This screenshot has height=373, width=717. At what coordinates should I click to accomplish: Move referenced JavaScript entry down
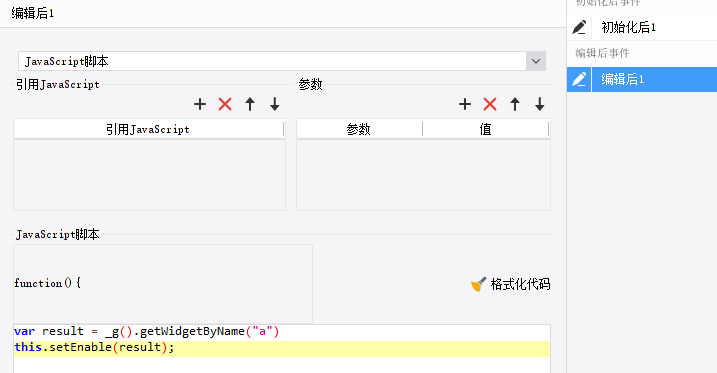tap(274, 104)
